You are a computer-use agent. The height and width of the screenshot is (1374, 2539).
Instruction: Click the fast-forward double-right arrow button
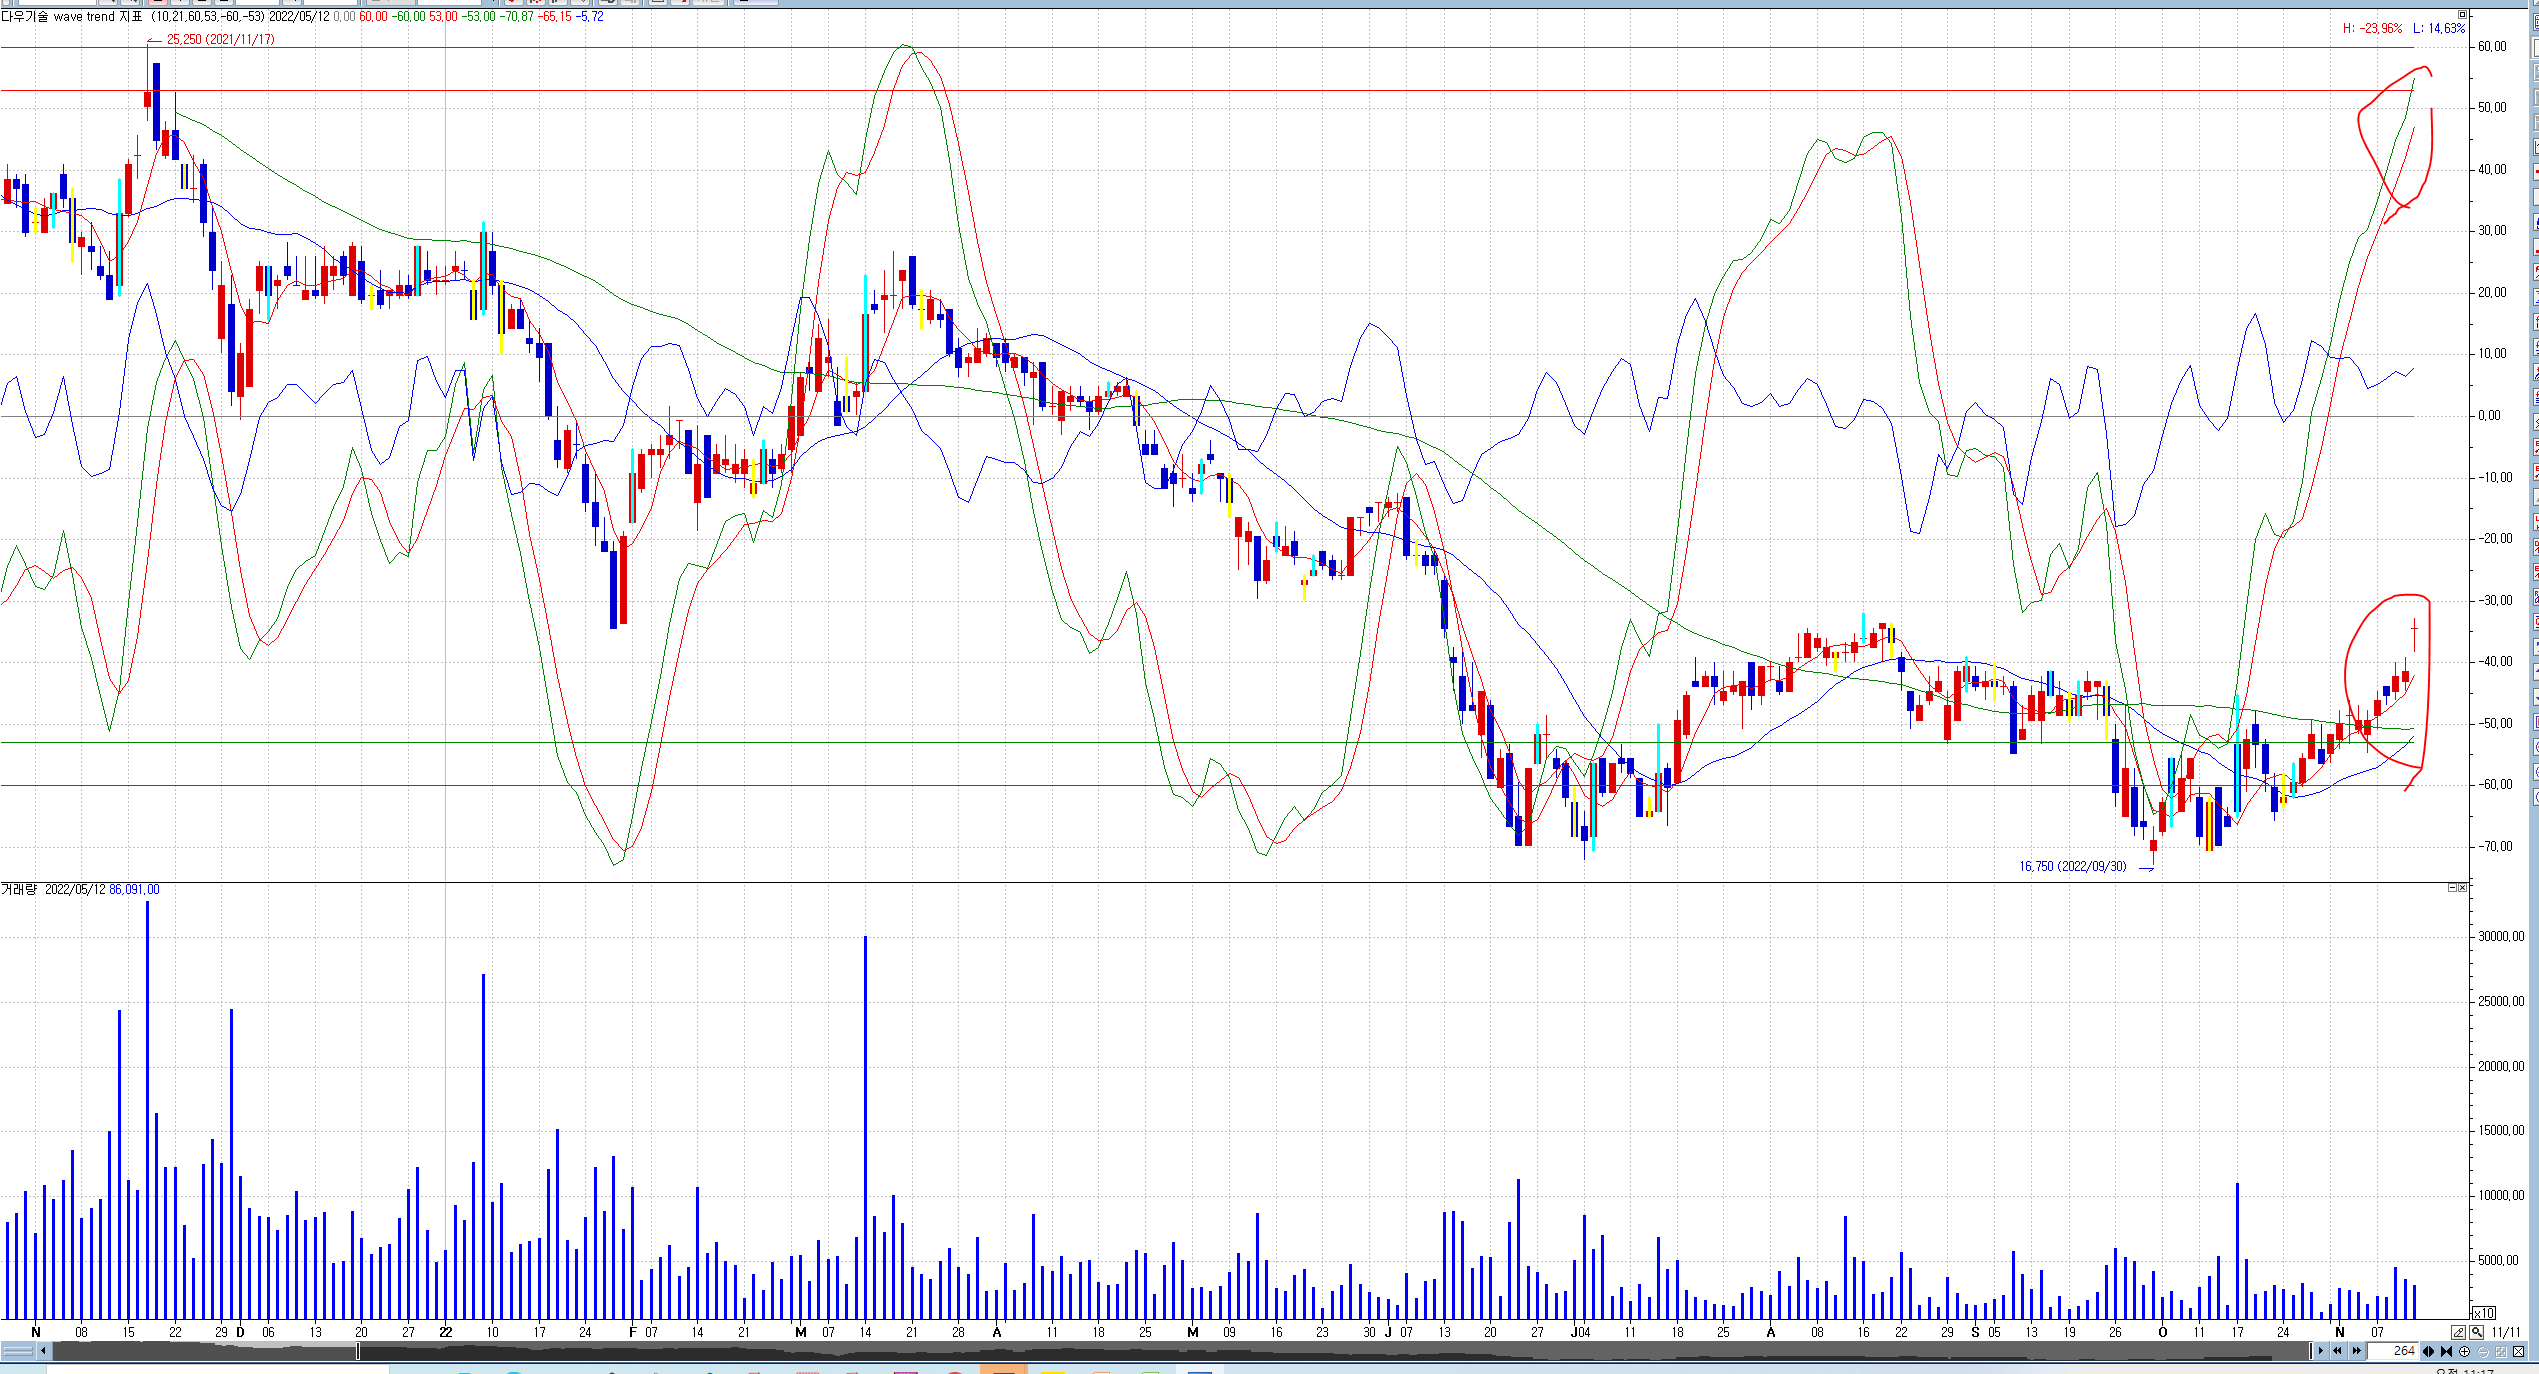pyautogui.click(x=2357, y=1351)
